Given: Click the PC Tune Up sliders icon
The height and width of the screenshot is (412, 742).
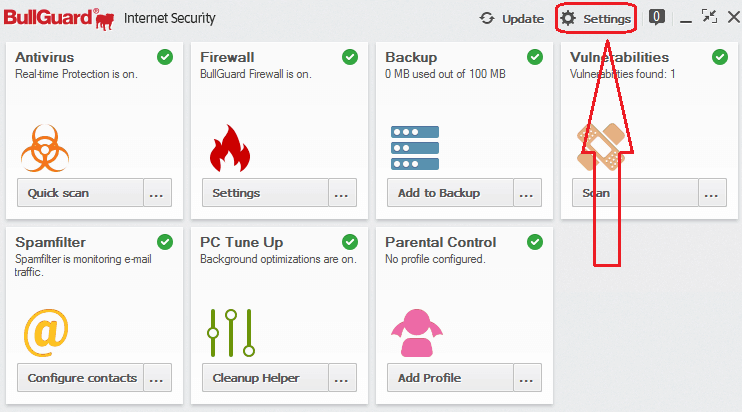Looking at the screenshot, I should tap(231, 333).
